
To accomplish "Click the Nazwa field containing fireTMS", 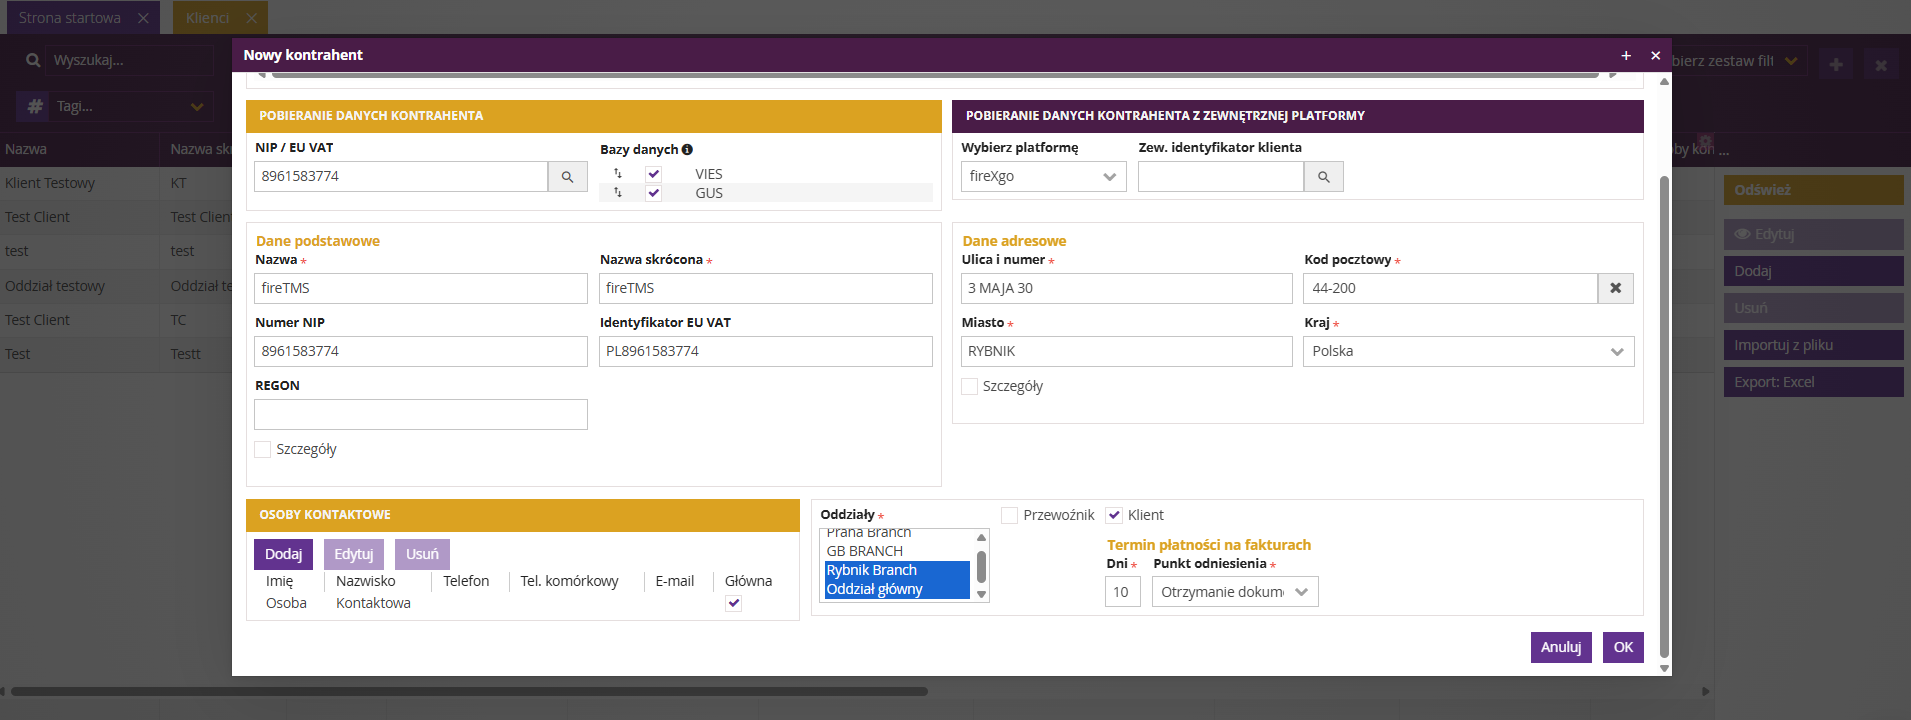I will click(421, 288).
